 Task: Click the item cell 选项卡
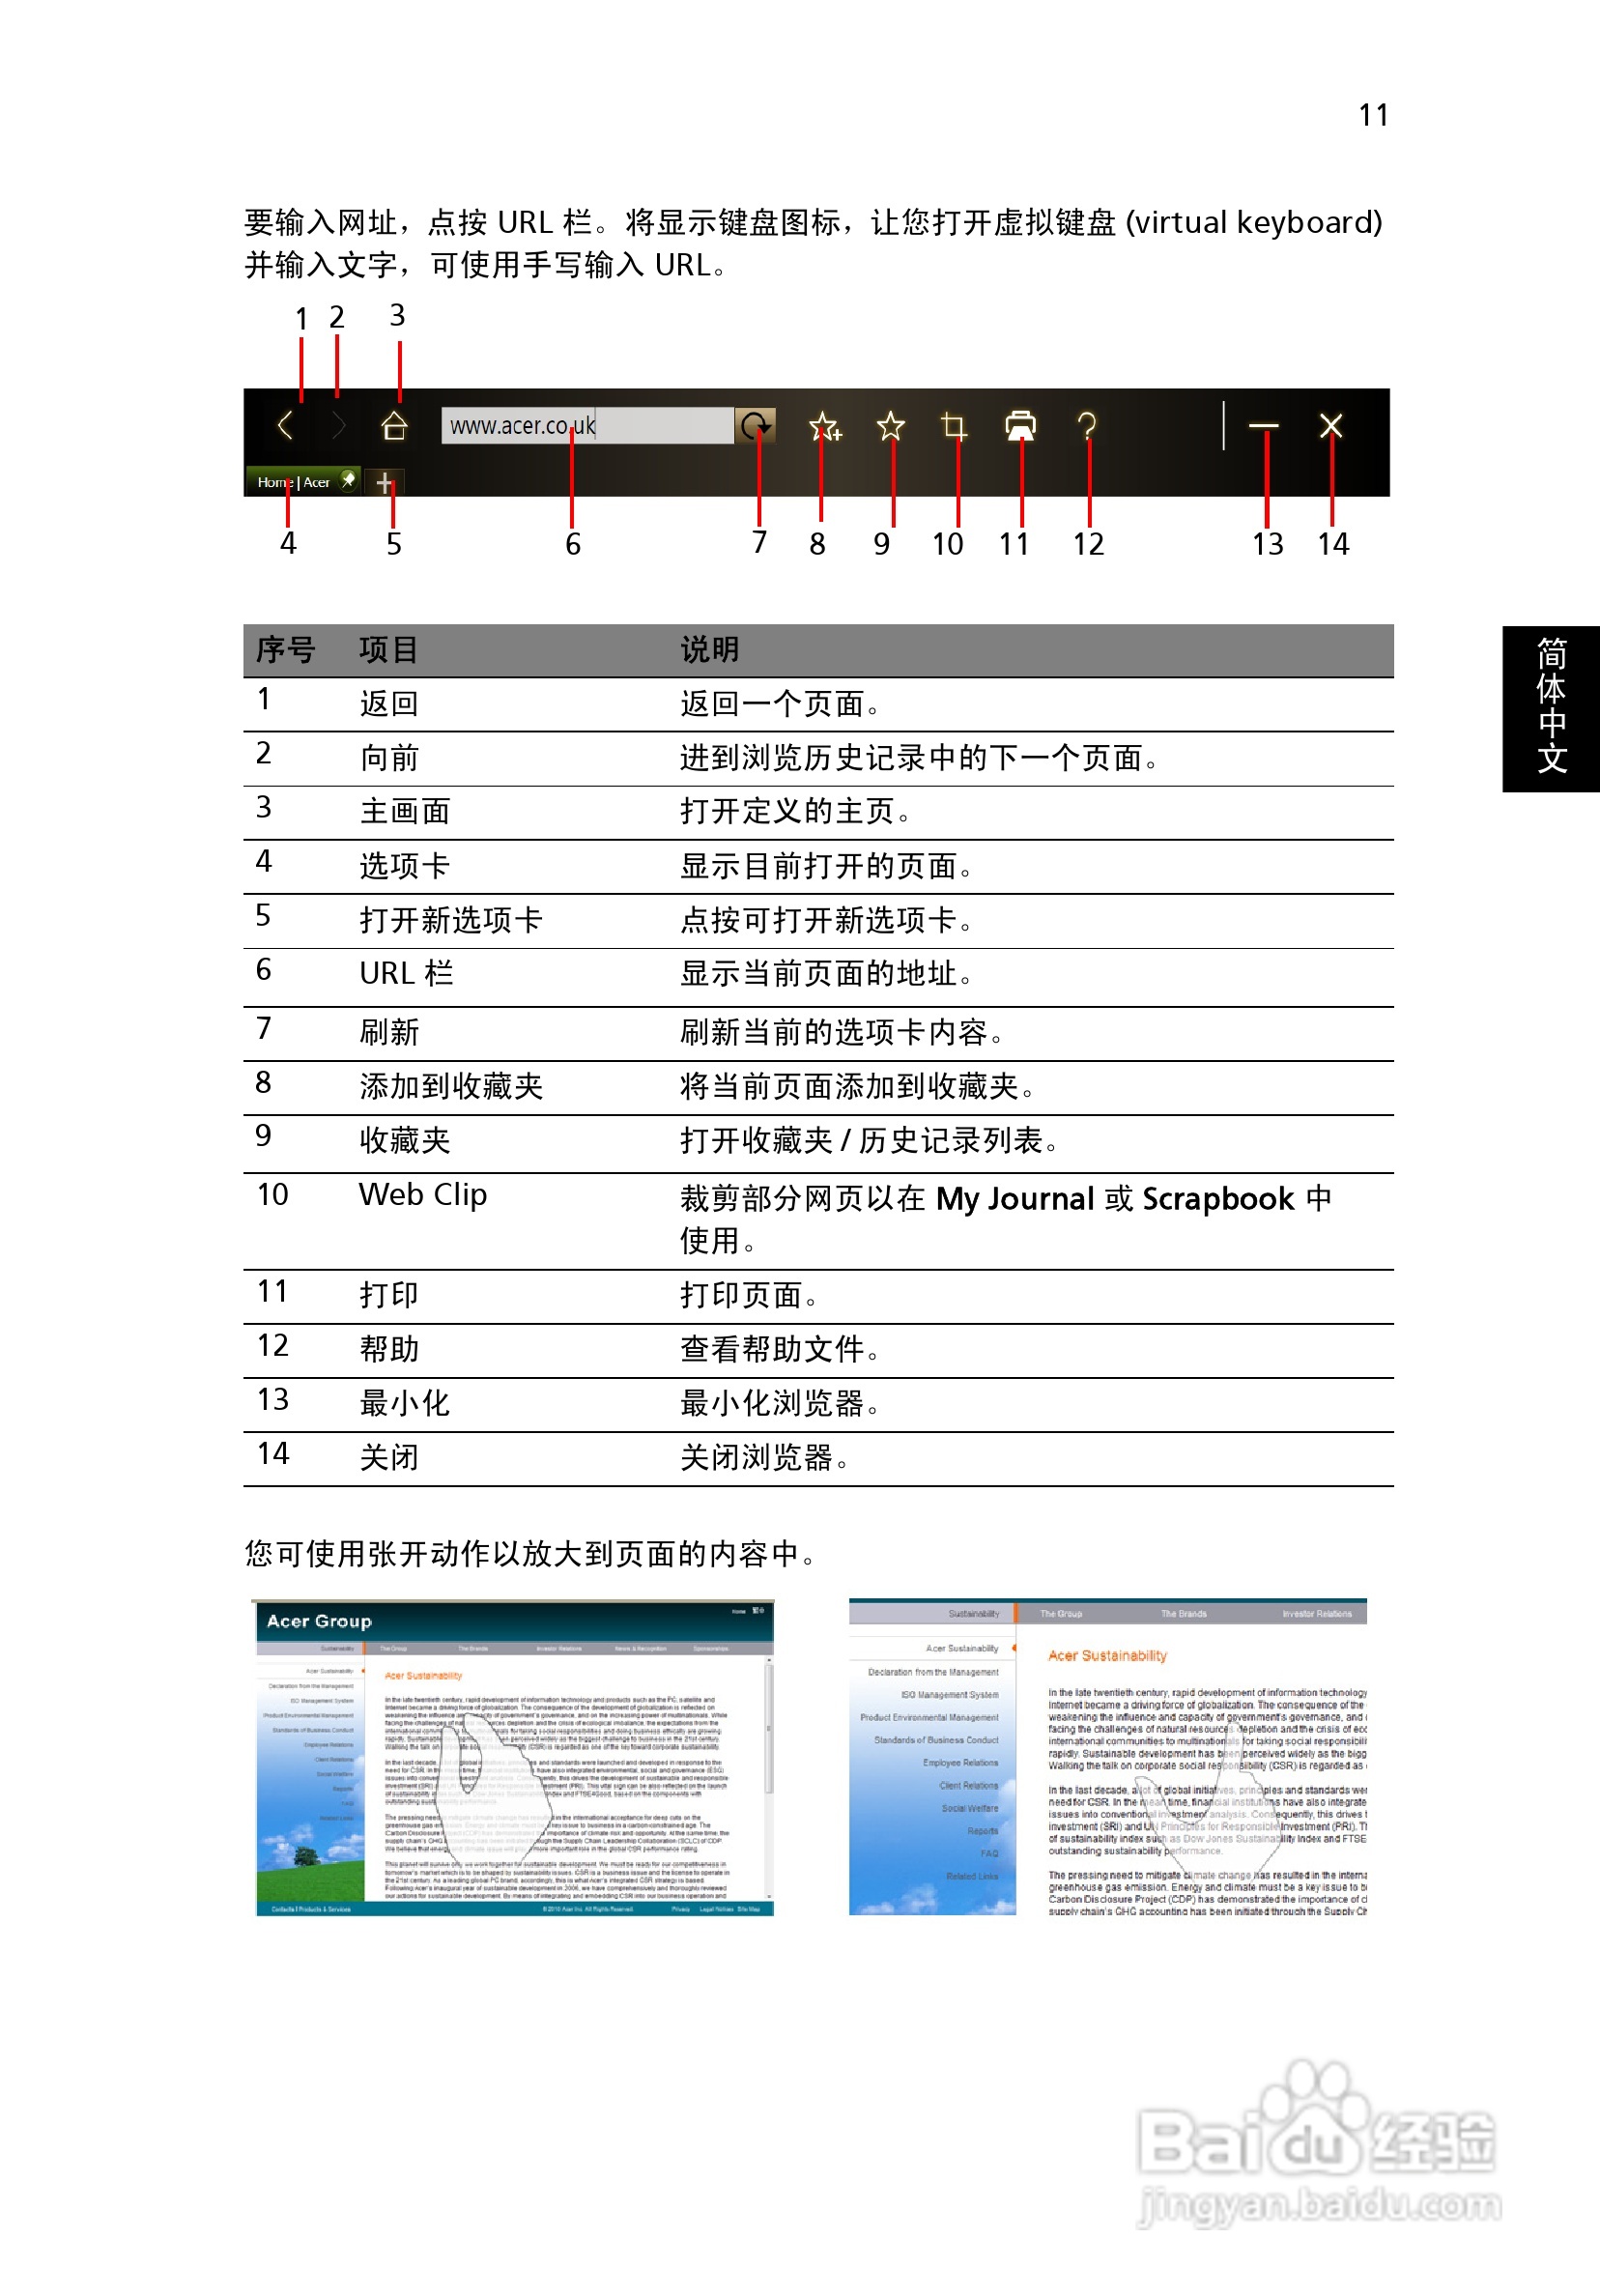click(405, 866)
